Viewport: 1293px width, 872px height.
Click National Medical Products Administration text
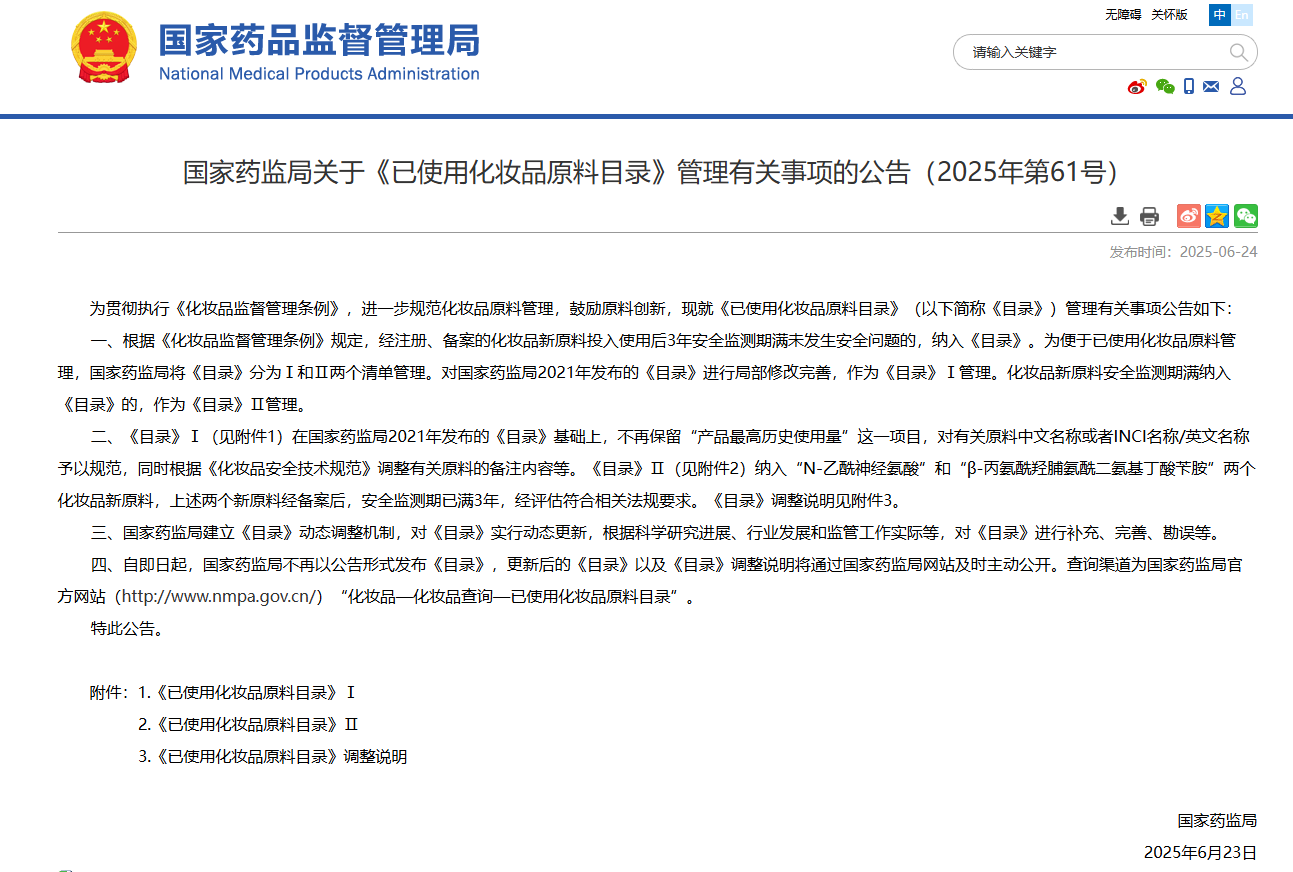pos(319,74)
